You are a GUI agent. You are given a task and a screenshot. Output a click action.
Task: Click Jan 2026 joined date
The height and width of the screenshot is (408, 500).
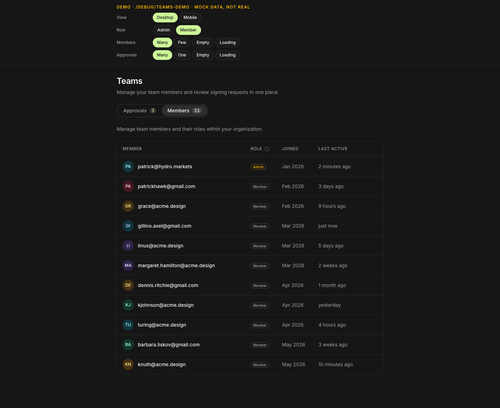(x=293, y=166)
